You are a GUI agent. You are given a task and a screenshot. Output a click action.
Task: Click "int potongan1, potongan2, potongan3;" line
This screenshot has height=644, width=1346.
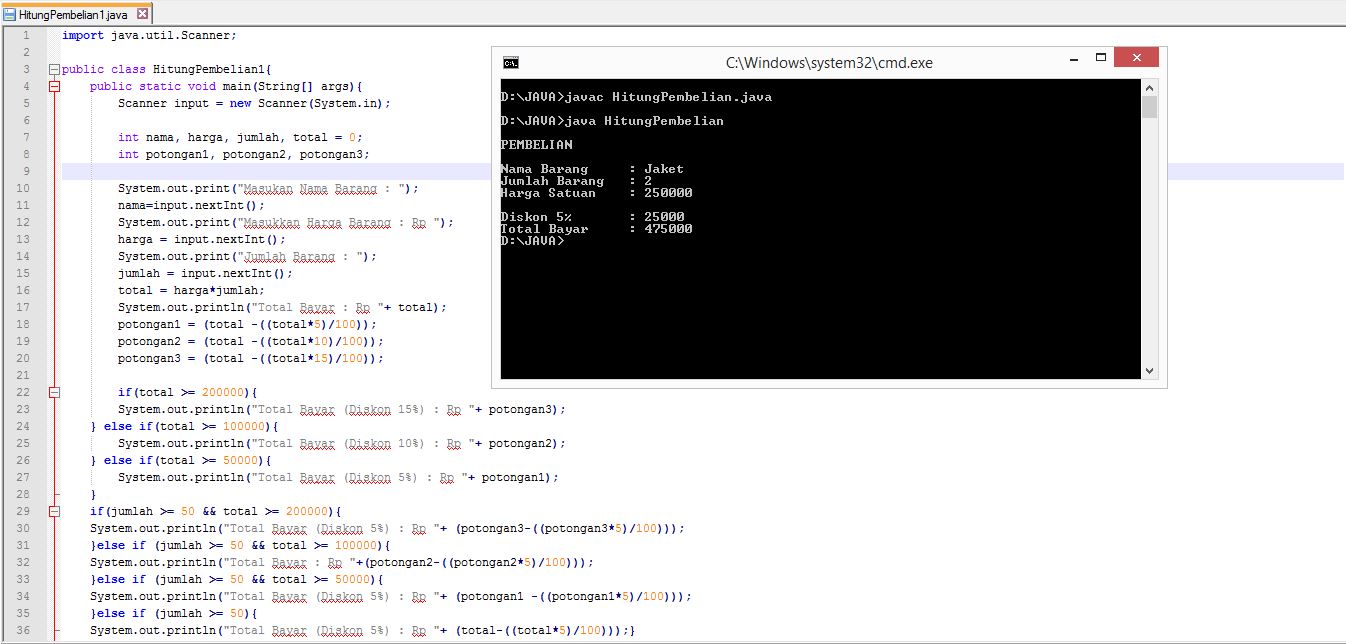244,155
